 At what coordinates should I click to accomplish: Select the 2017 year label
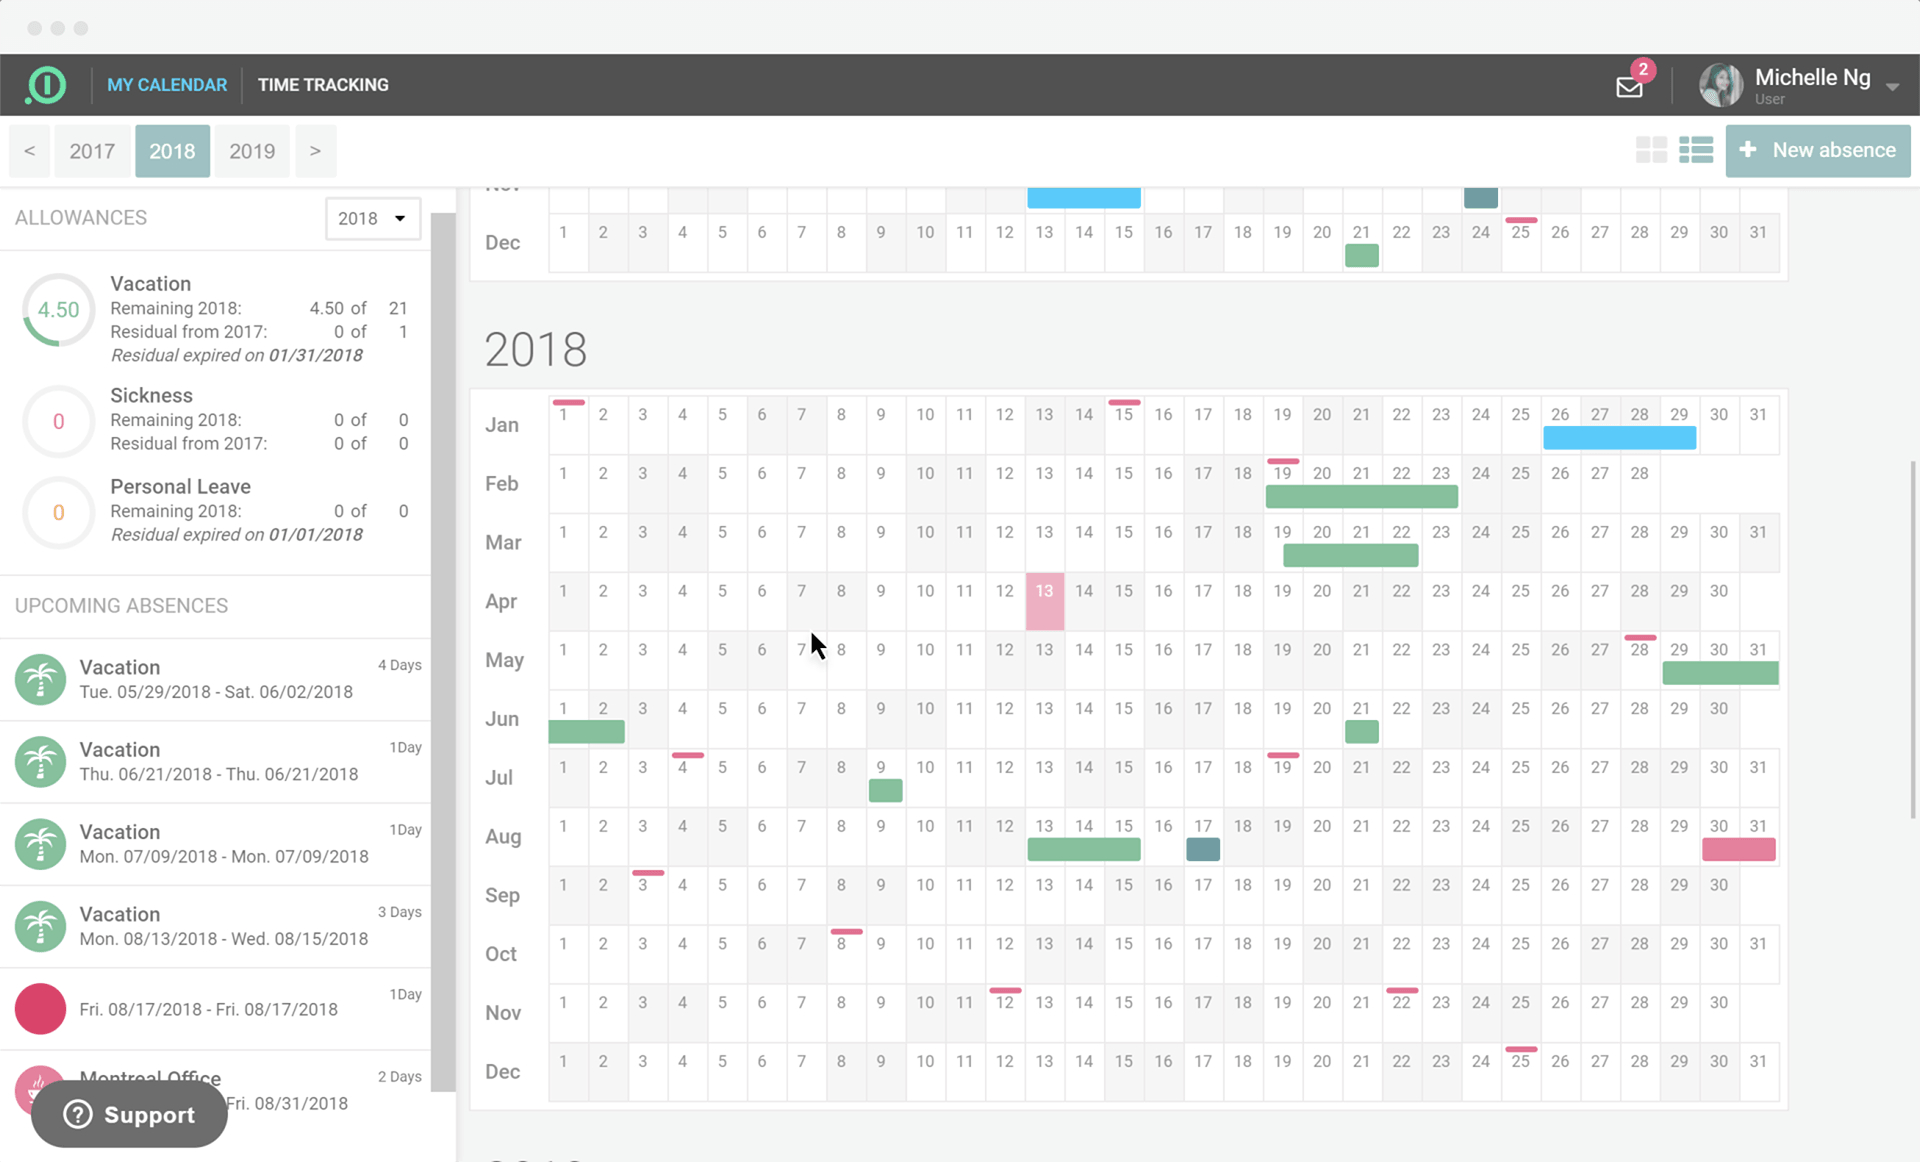(x=91, y=150)
